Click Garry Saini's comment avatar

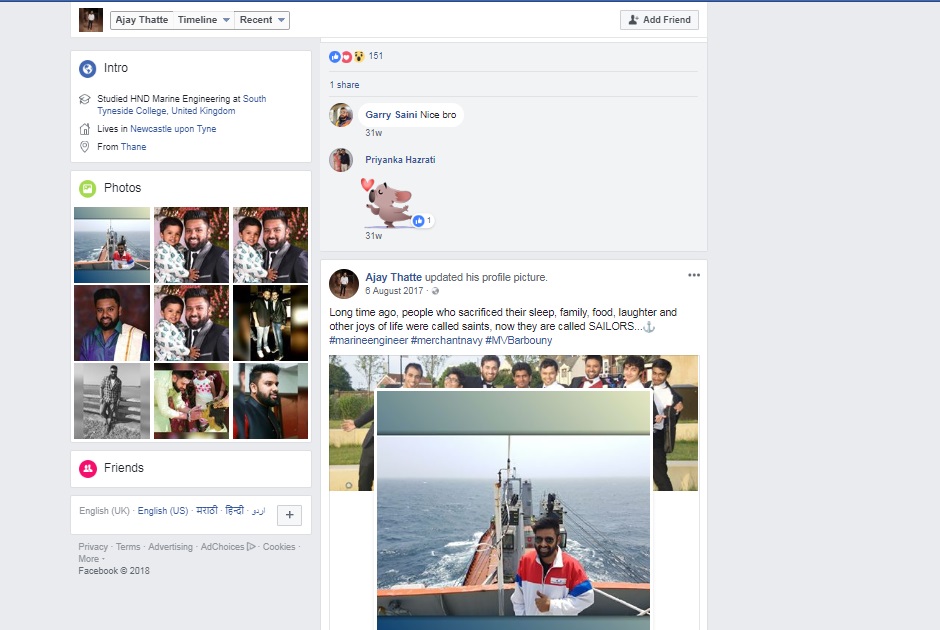point(341,115)
